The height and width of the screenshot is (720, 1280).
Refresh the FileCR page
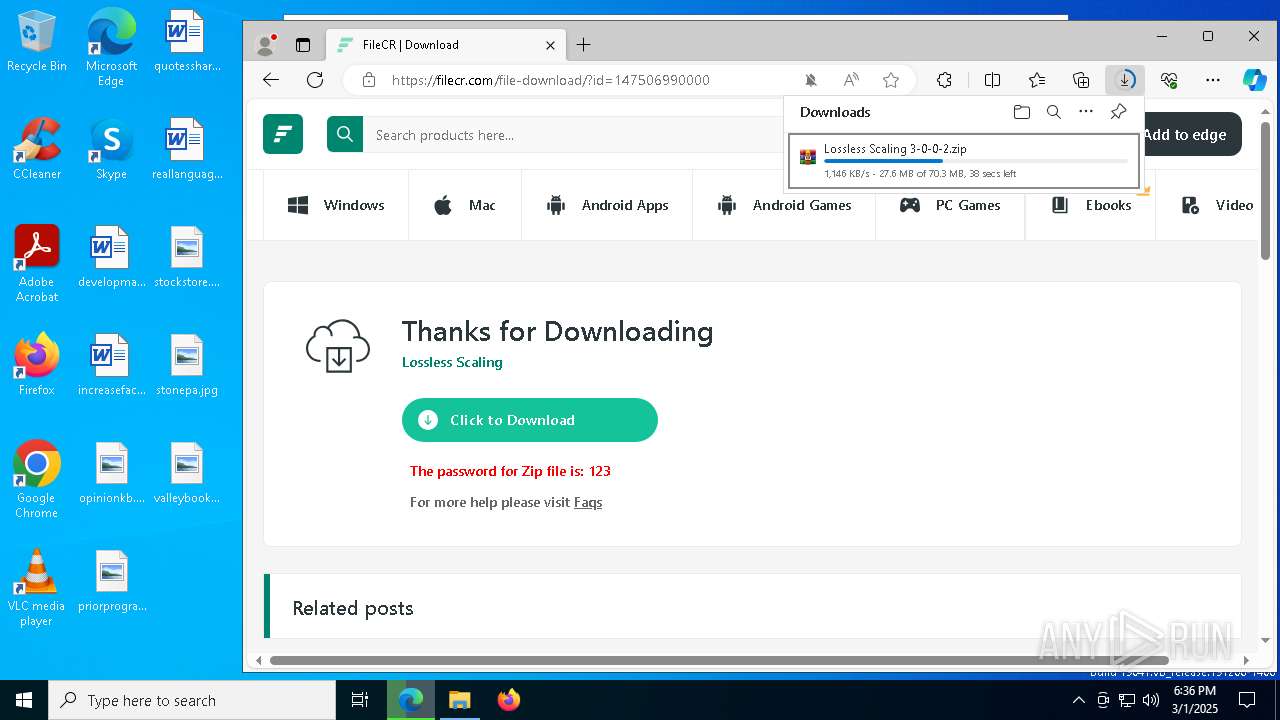pos(315,80)
